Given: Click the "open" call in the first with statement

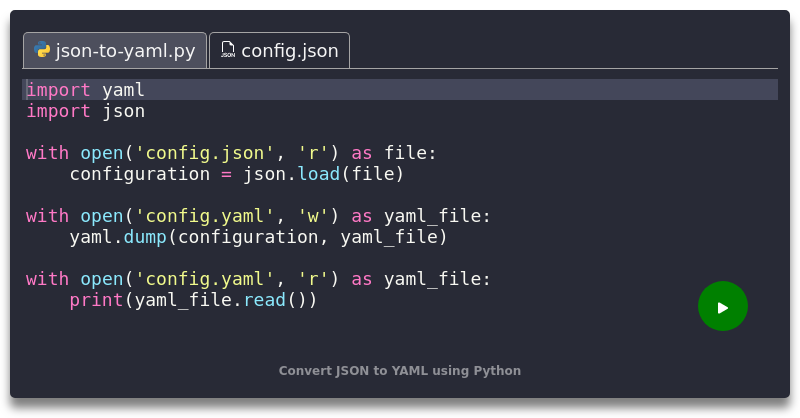Looking at the screenshot, I should 102,153.
